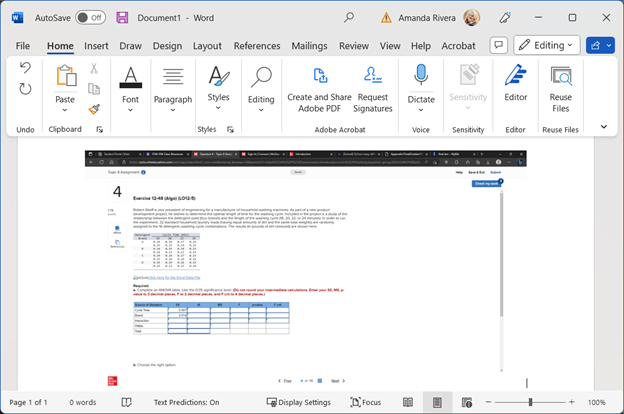624x414 pixels.
Task: Open the File menu
Action: point(23,46)
